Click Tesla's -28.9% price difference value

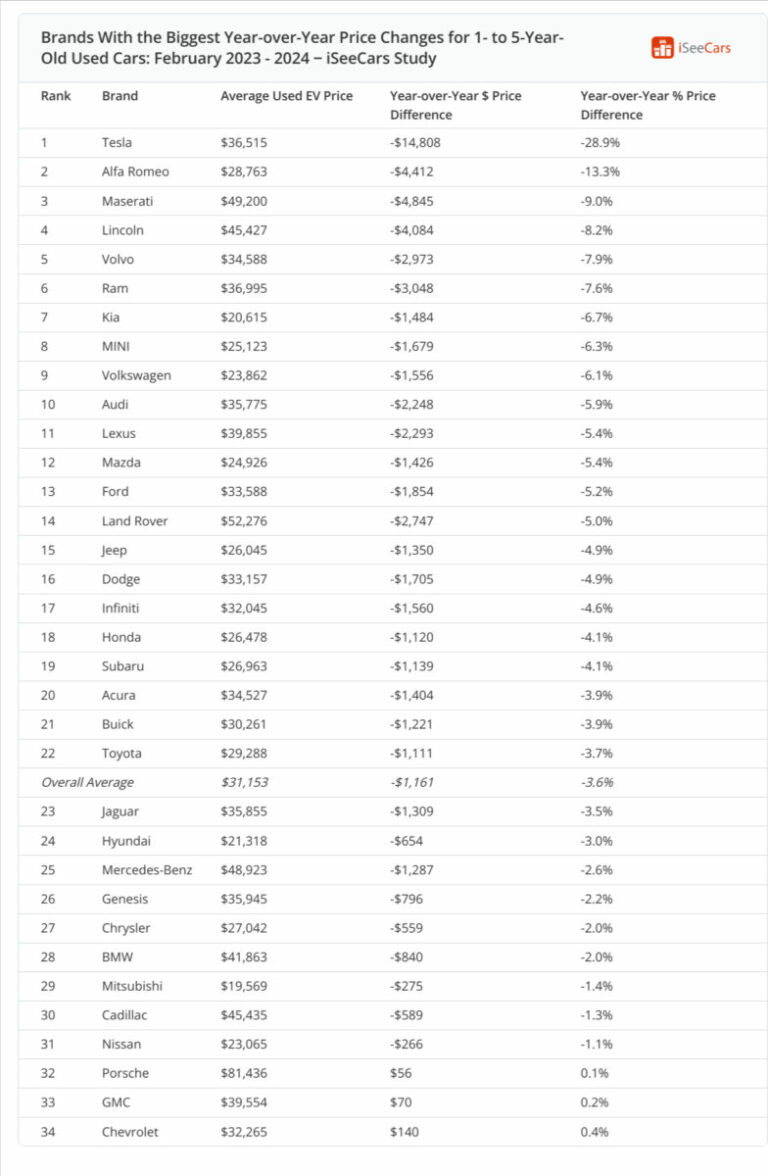click(x=600, y=143)
